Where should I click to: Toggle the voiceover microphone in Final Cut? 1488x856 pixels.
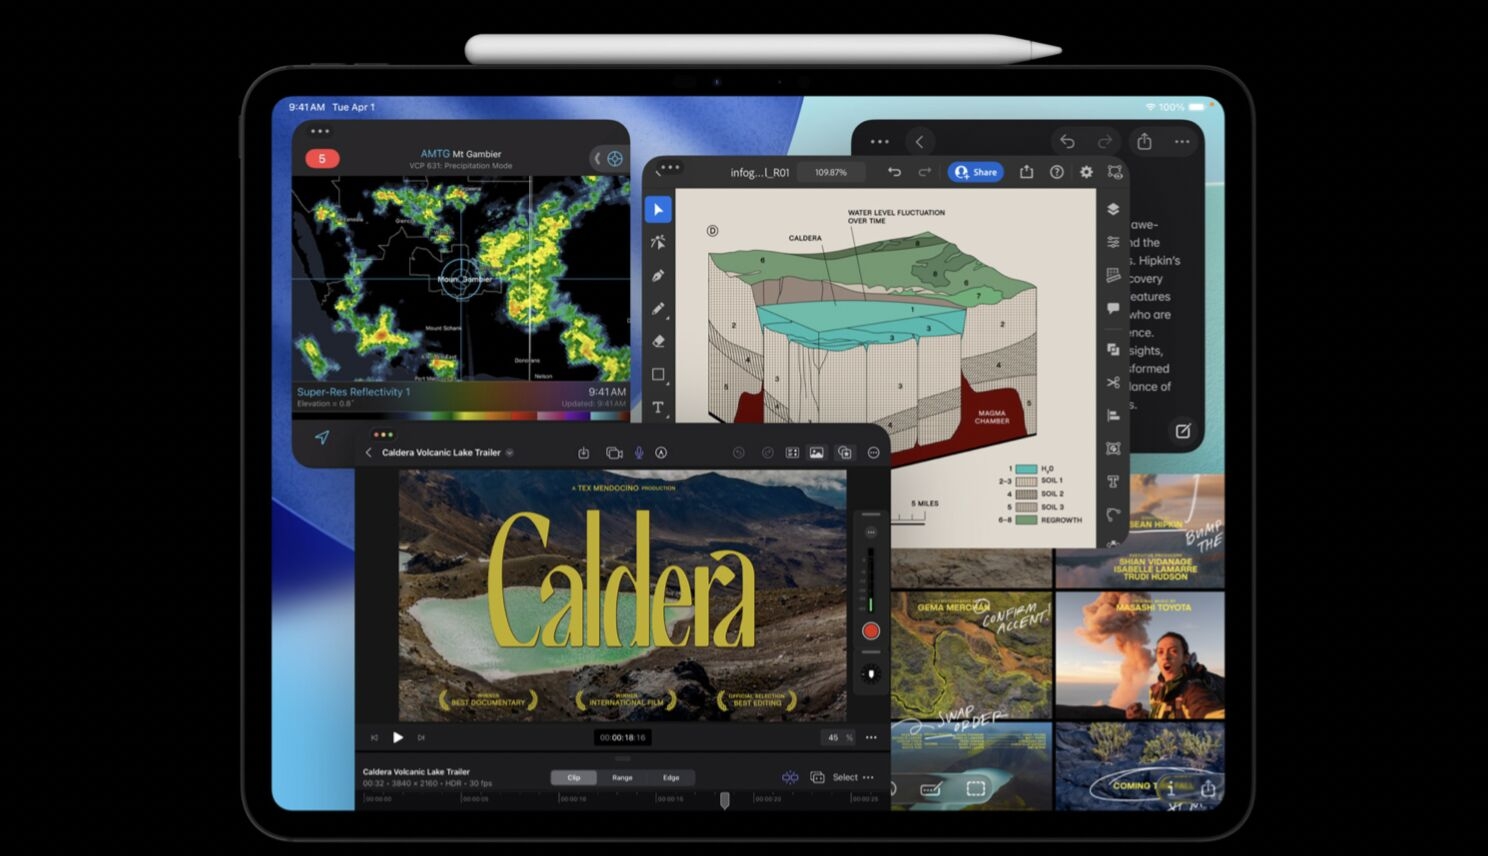point(638,453)
